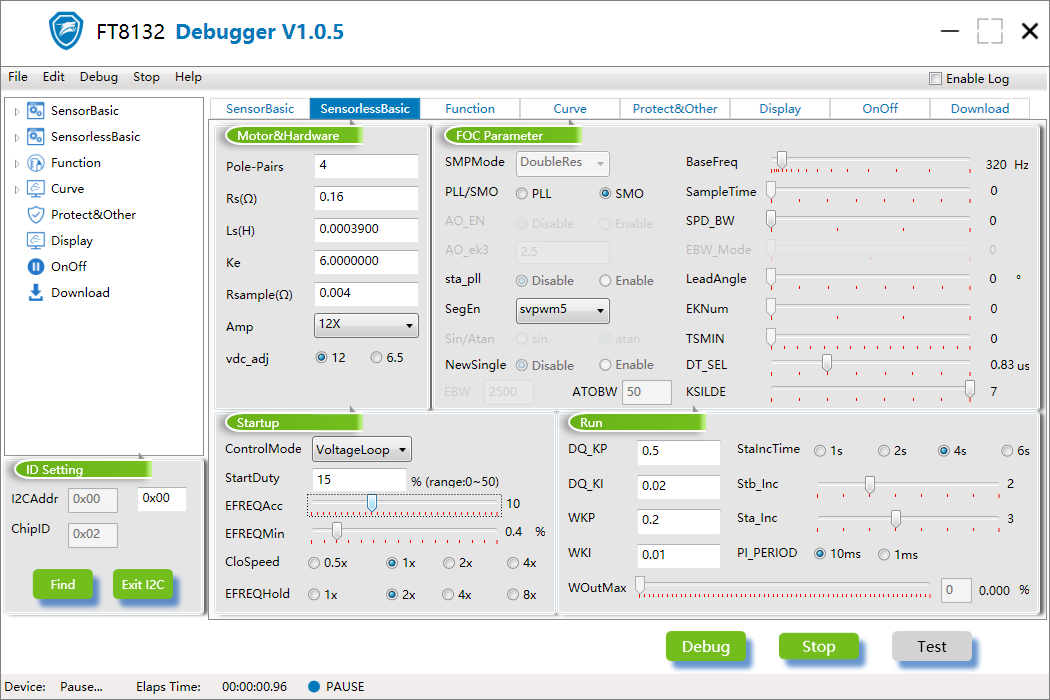Open the ControlMode VoltageLoop dropdown
This screenshot has width=1050, height=700.
[362, 449]
